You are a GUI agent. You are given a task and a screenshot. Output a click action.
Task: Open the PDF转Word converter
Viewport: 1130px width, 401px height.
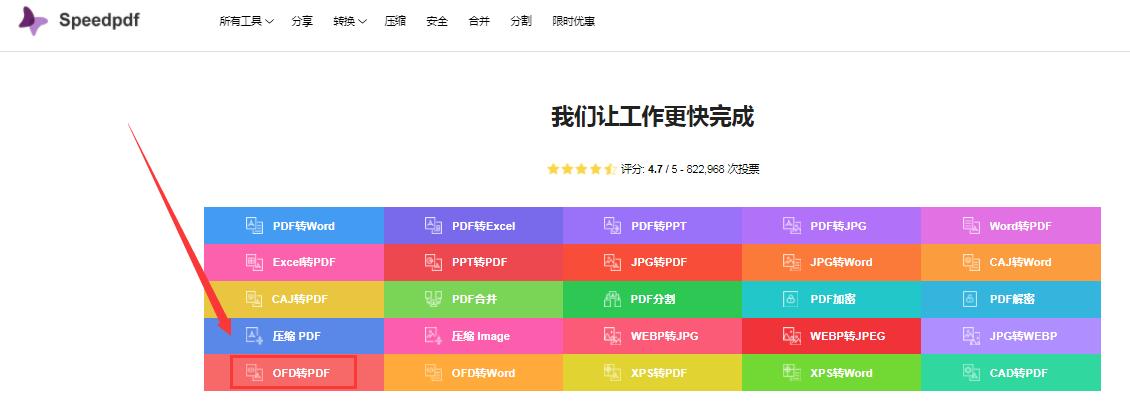coord(294,226)
